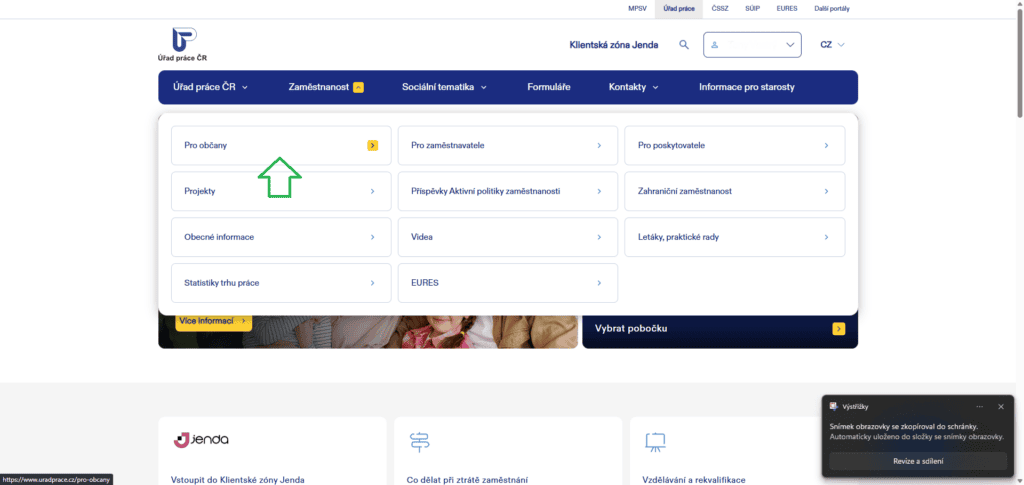Click the arrow next to Obecné informace
The image size is (1024, 485).
point(372,237)
